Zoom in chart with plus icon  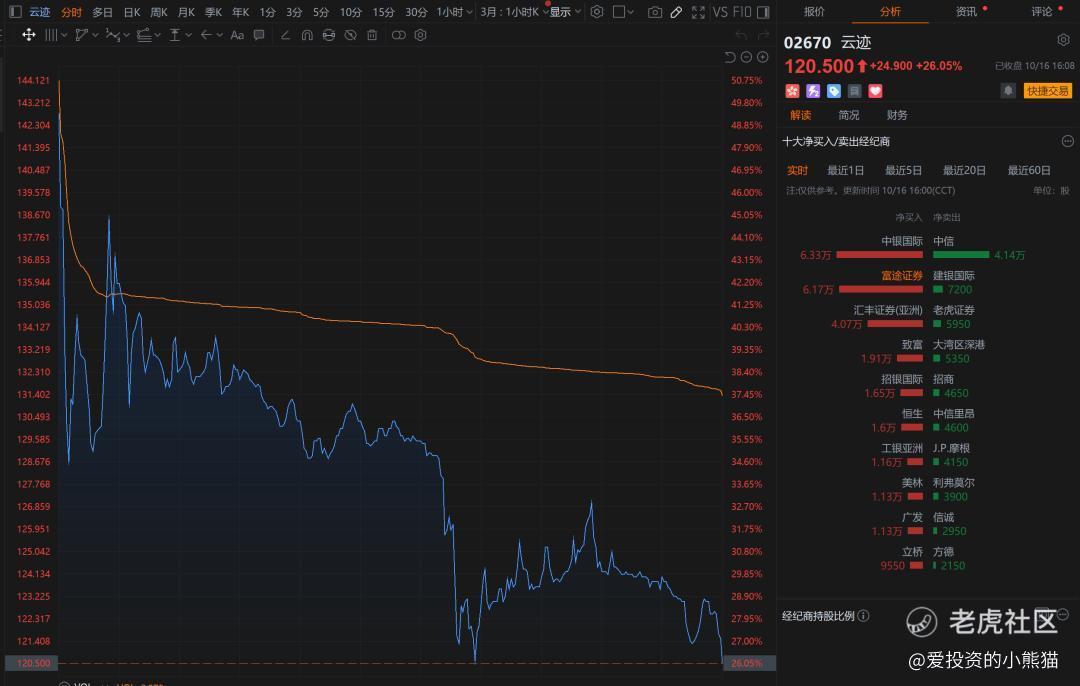762,57
